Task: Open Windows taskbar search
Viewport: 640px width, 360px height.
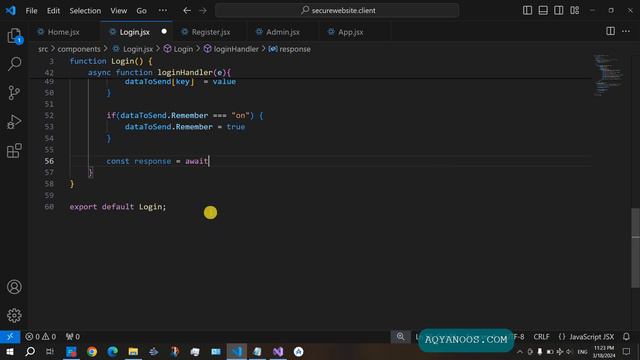Action: pos(30,351)
